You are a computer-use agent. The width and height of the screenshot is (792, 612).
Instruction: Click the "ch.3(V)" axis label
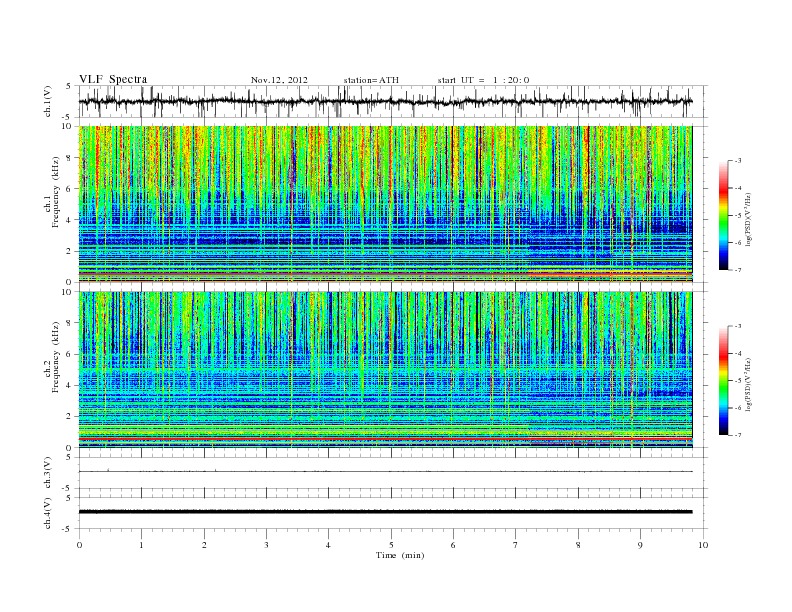click(x=48, y=473)
